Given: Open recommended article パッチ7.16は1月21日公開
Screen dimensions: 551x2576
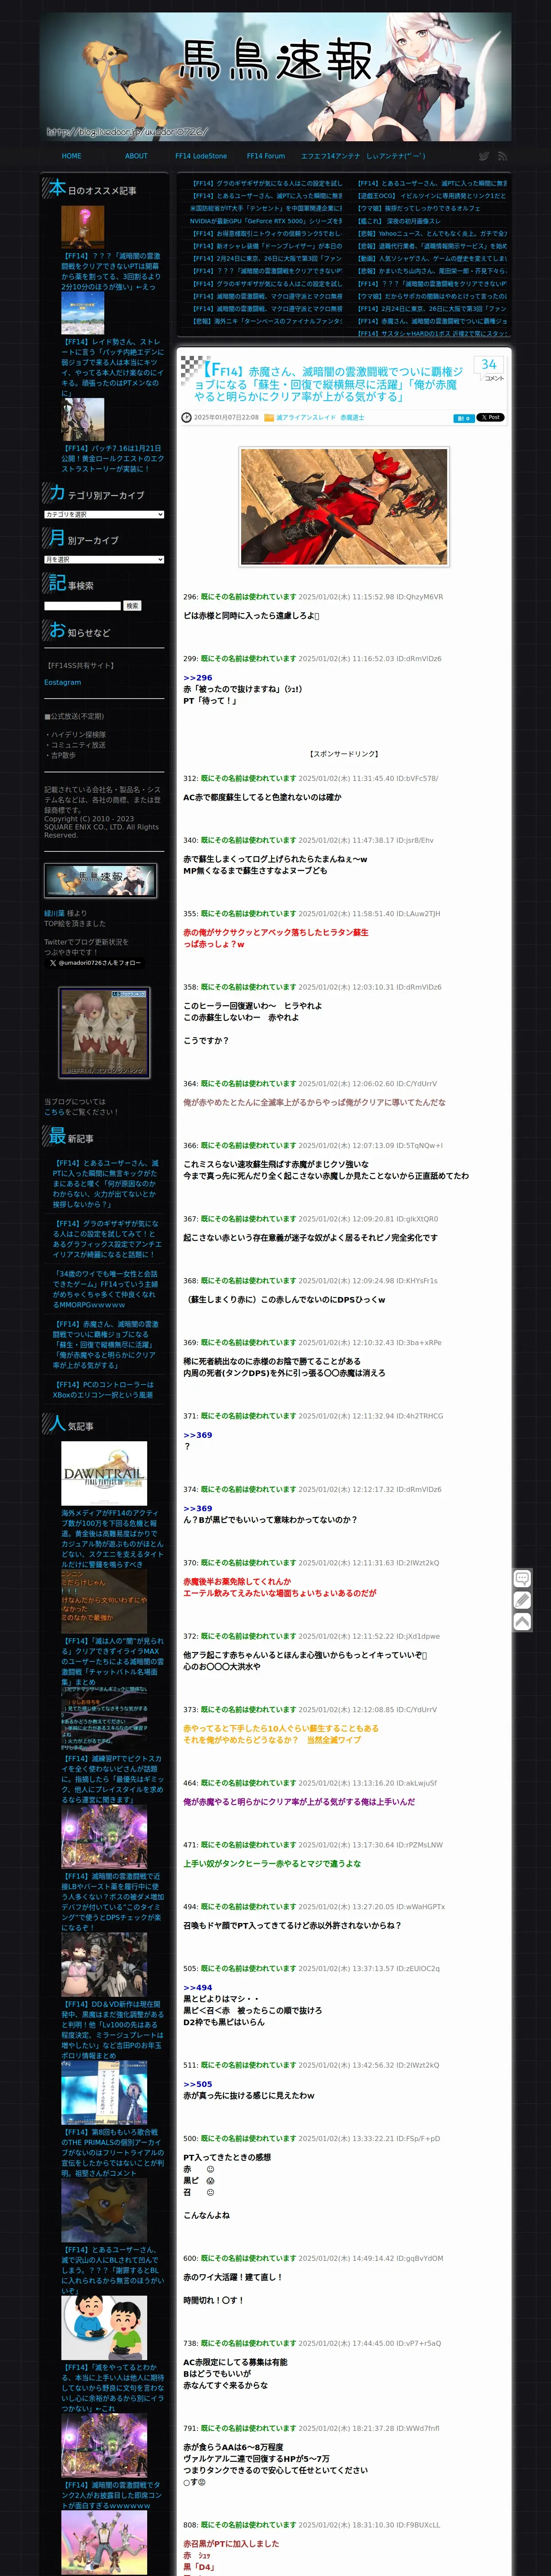Looking at the screenshot, I should (x=112, y=459).
